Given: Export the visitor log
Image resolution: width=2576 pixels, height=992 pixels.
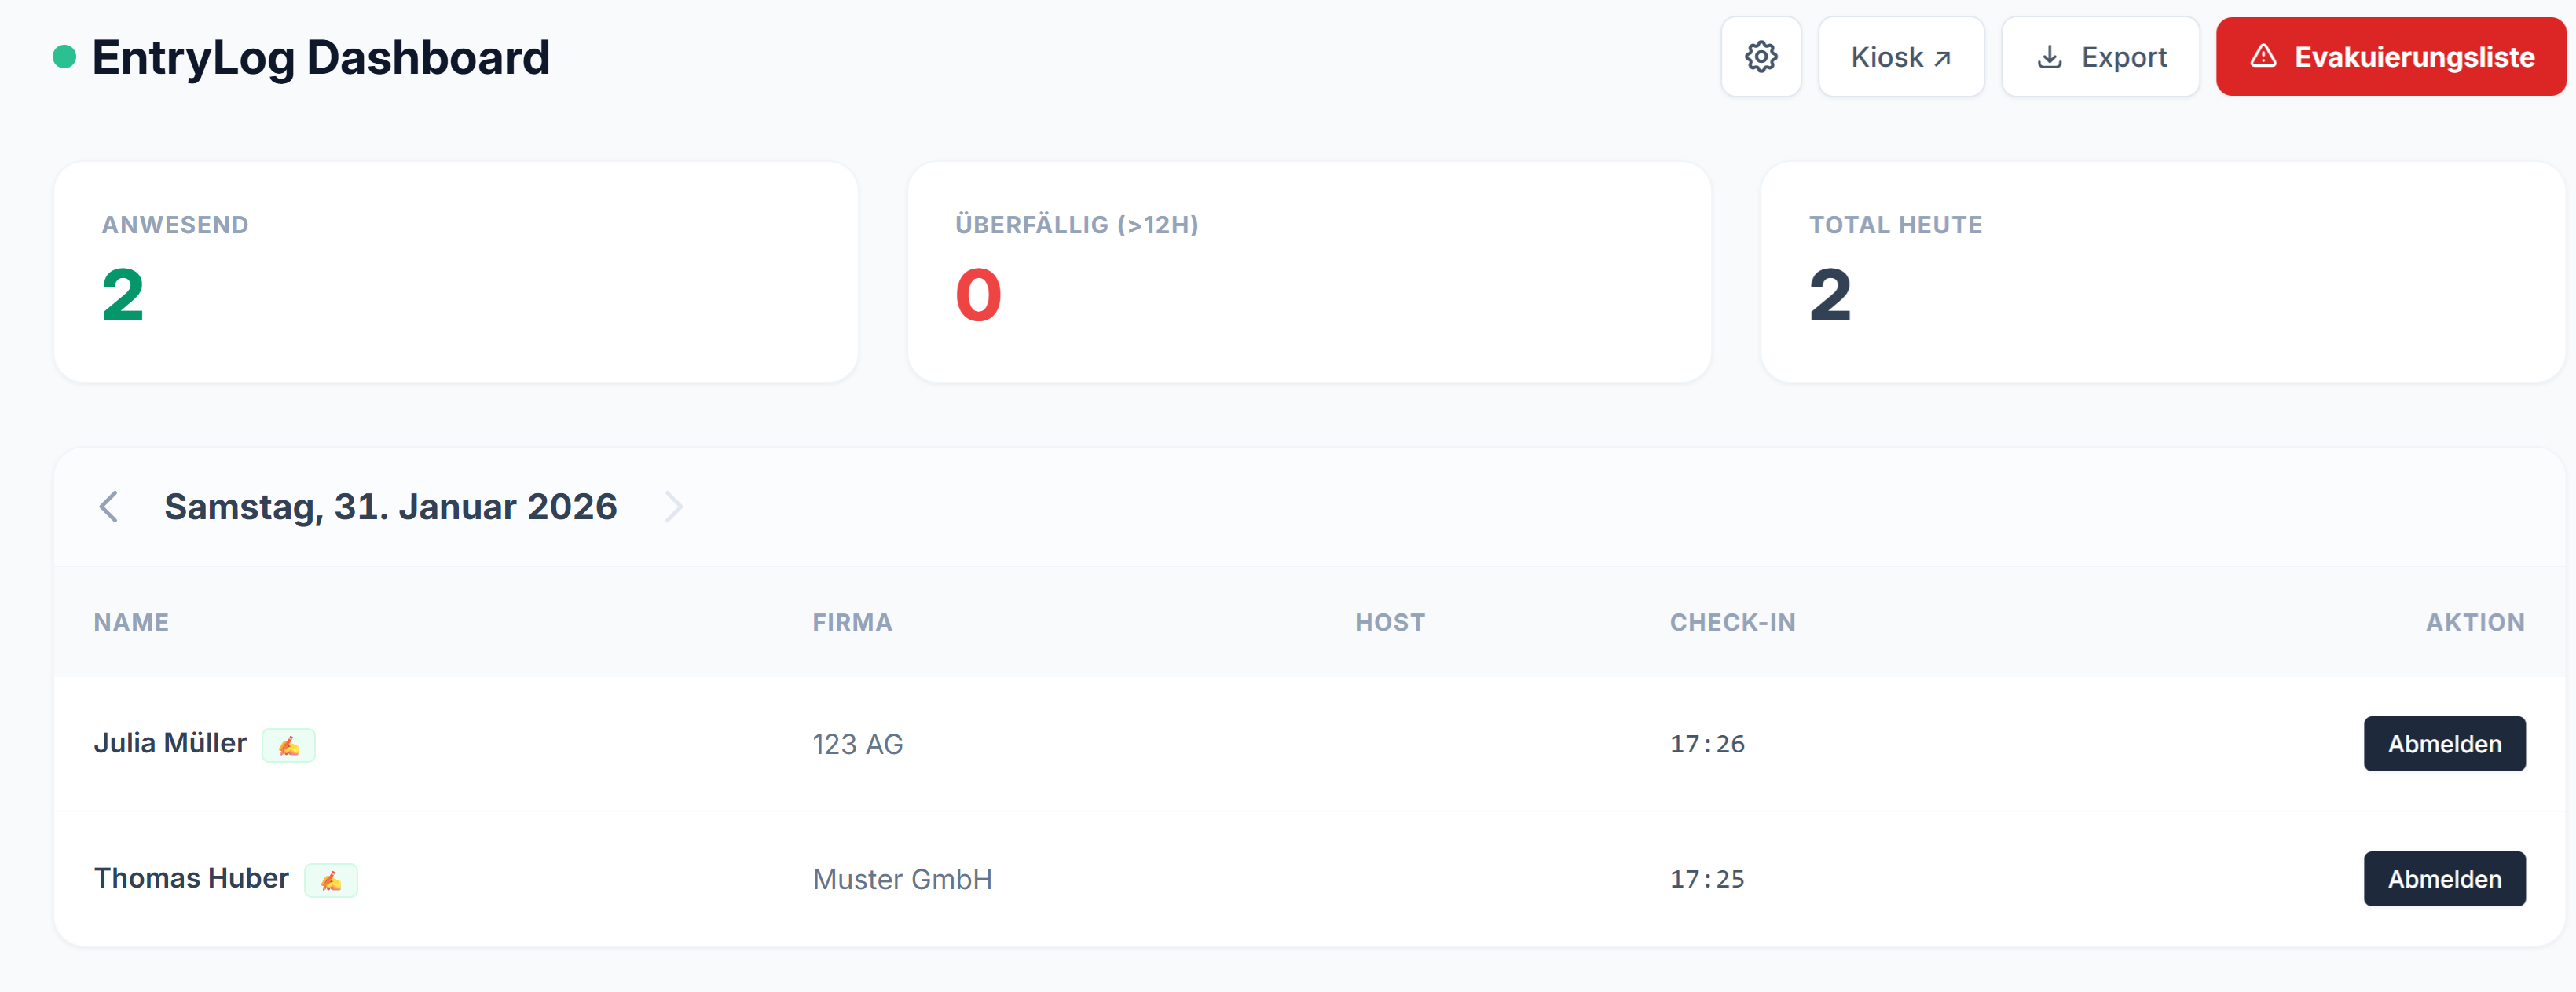Looking at the screenshot, I should click(2100, 57).
